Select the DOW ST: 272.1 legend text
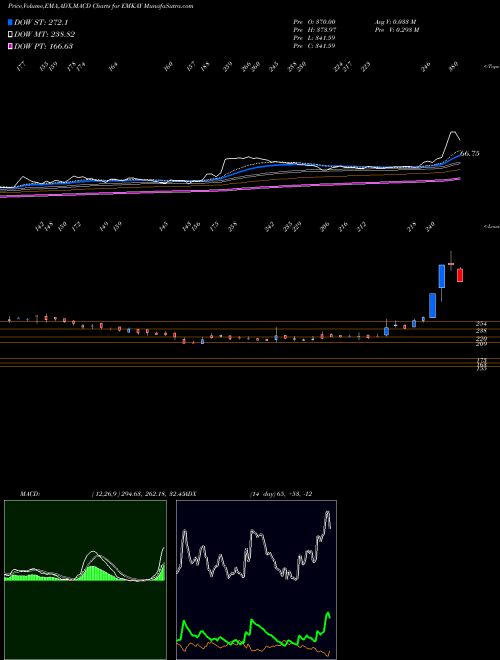Screen dimensions: 500x660 pos(41,22)
